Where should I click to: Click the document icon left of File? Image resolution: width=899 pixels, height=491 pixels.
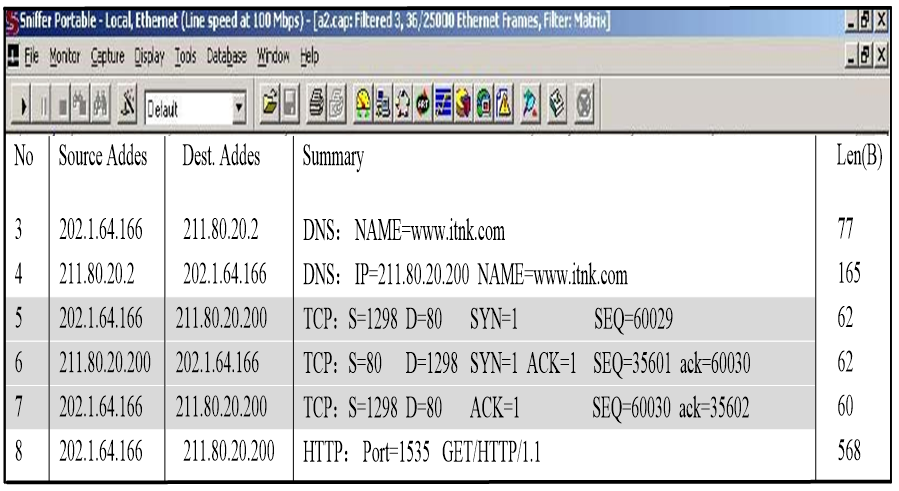(x=13, y=56)
